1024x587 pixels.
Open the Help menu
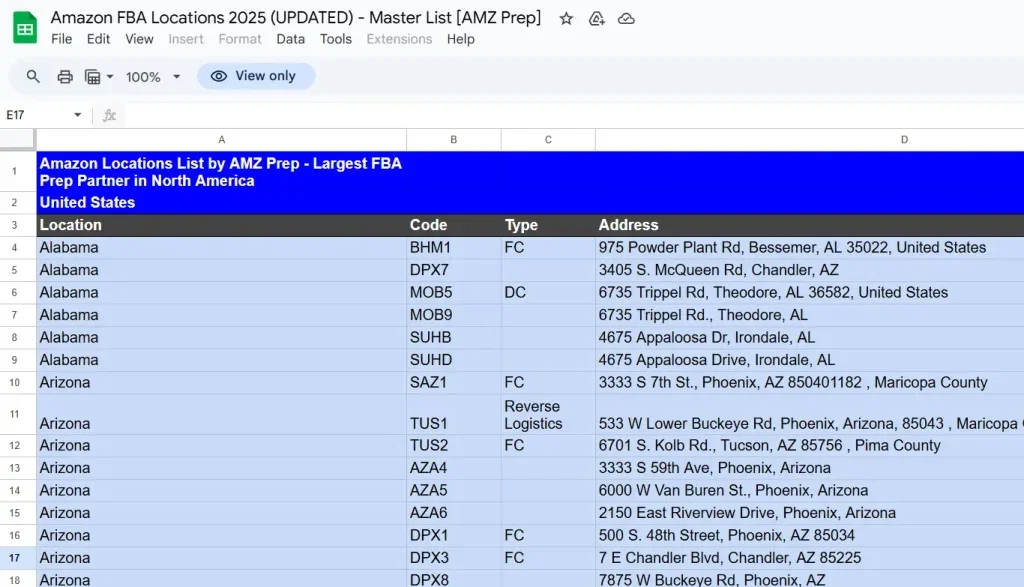(460, 39)
